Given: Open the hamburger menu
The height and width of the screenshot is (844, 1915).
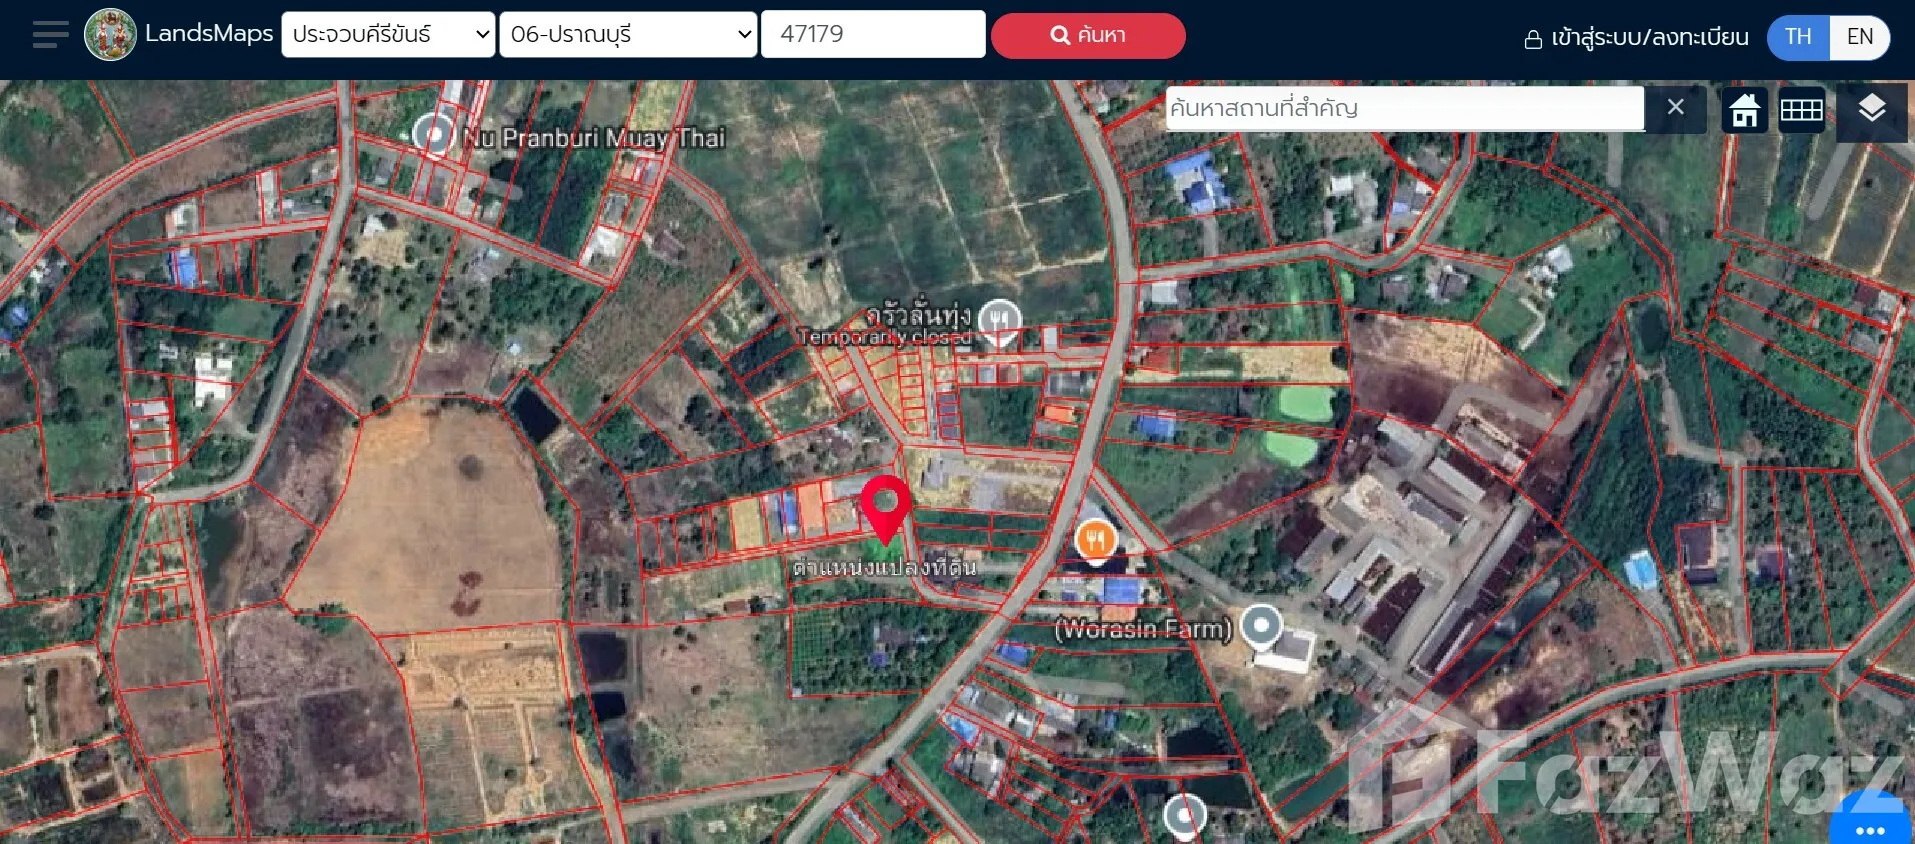Looking at the screenshot, I should (50, 35).
